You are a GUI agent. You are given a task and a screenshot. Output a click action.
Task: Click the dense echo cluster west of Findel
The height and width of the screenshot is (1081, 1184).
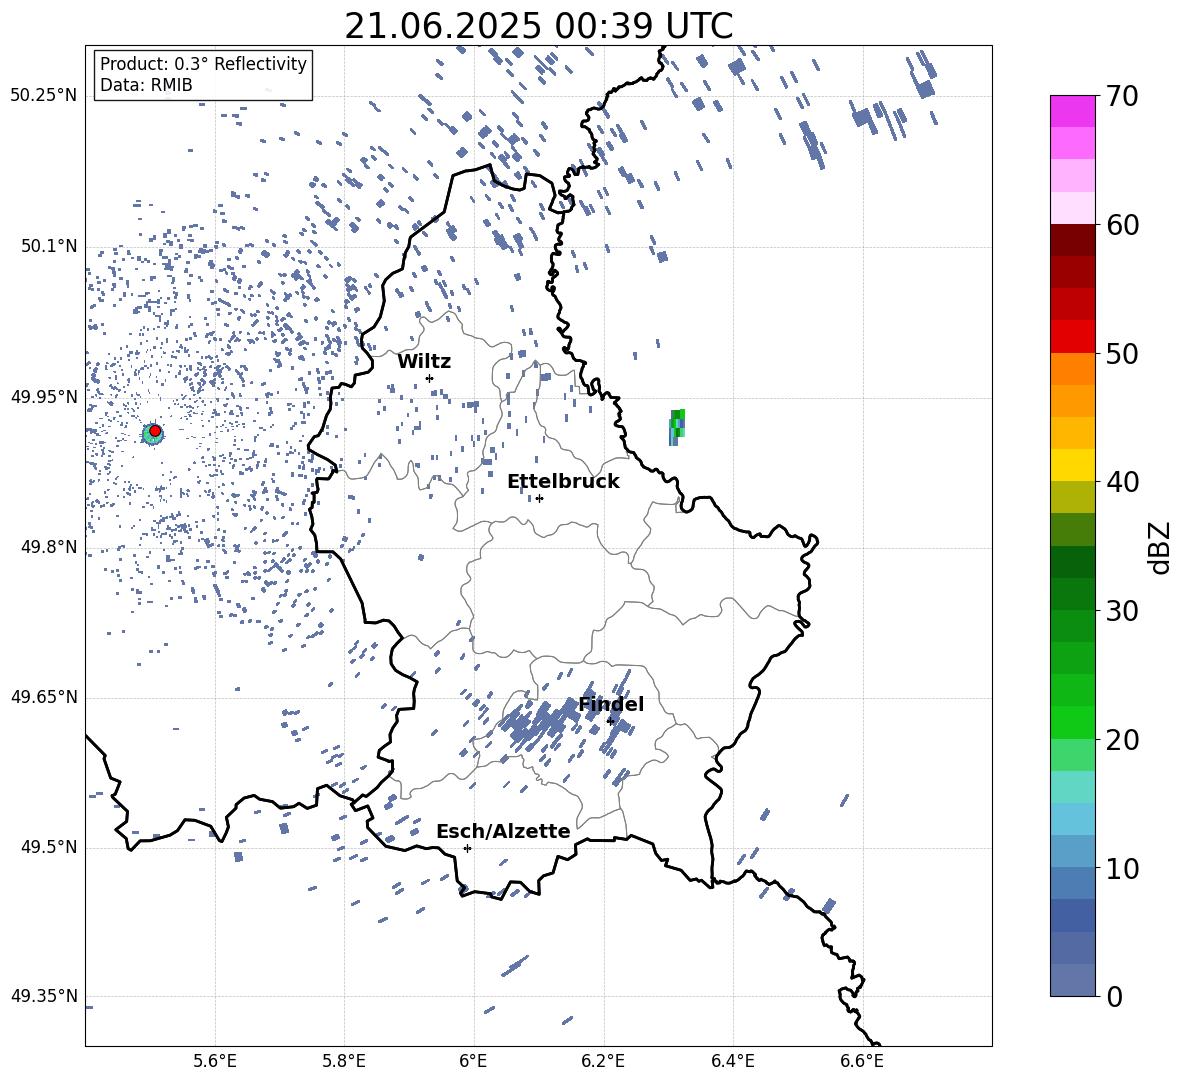[540, 723]
